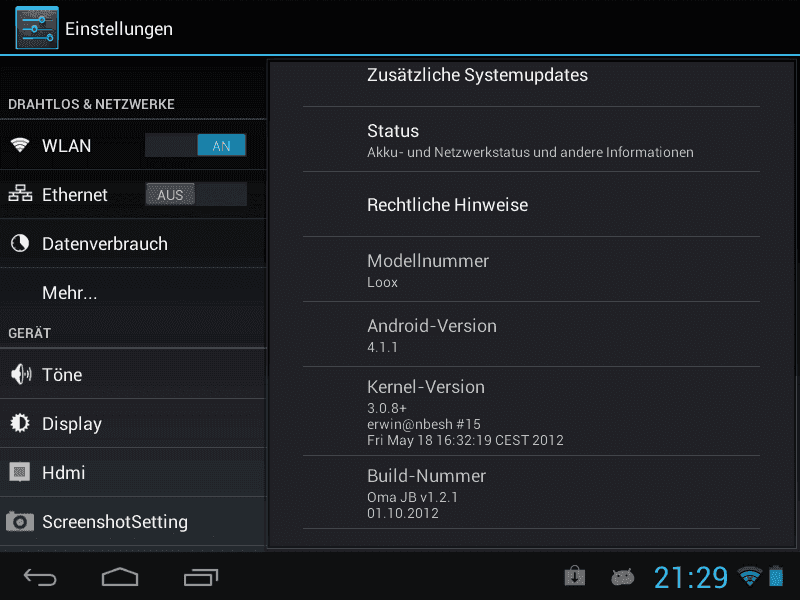Open Mehr... network options
This screenshot has height=600, width=800.
point(133,292)
